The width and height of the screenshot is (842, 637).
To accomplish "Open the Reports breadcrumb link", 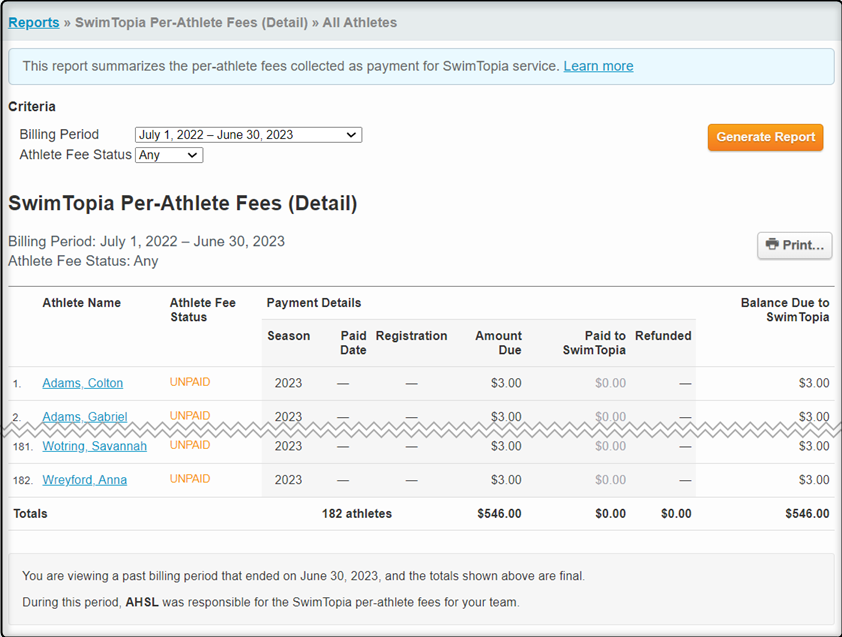I will (x=33, y=22).
